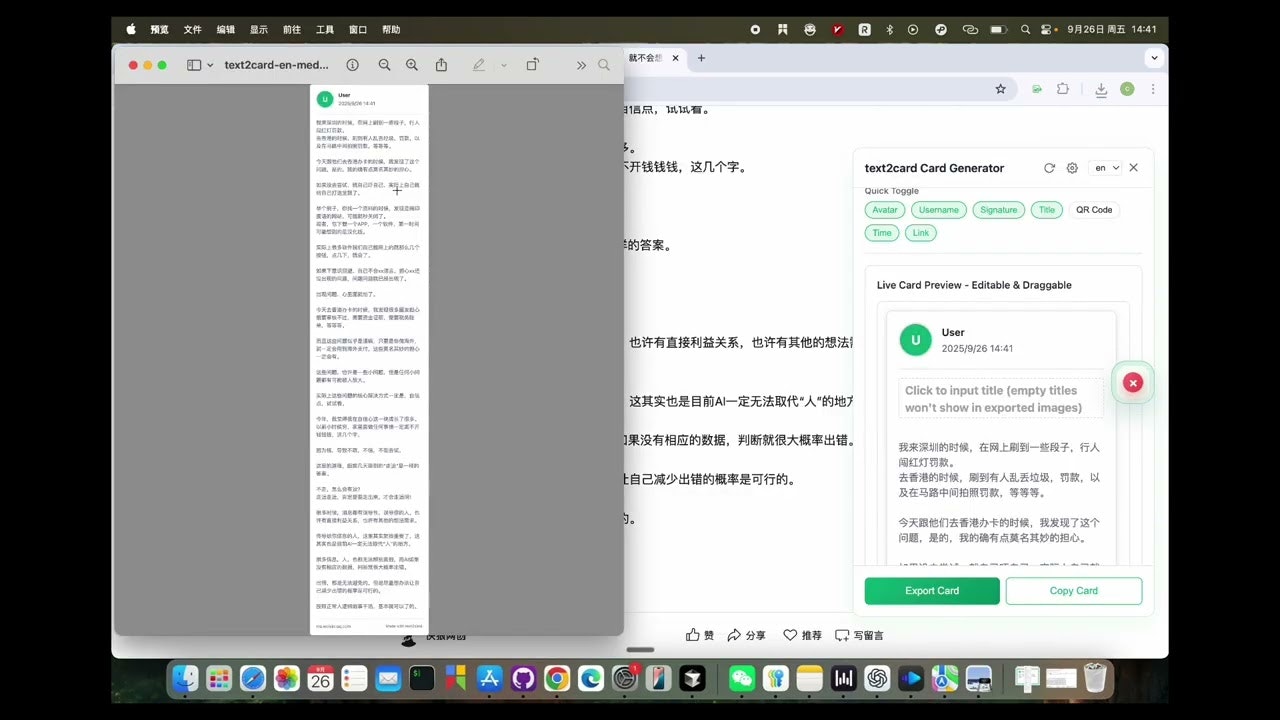Share the document from Preview toolbar
This screenshot has width=1280, height=720.
tap(441, 65)
